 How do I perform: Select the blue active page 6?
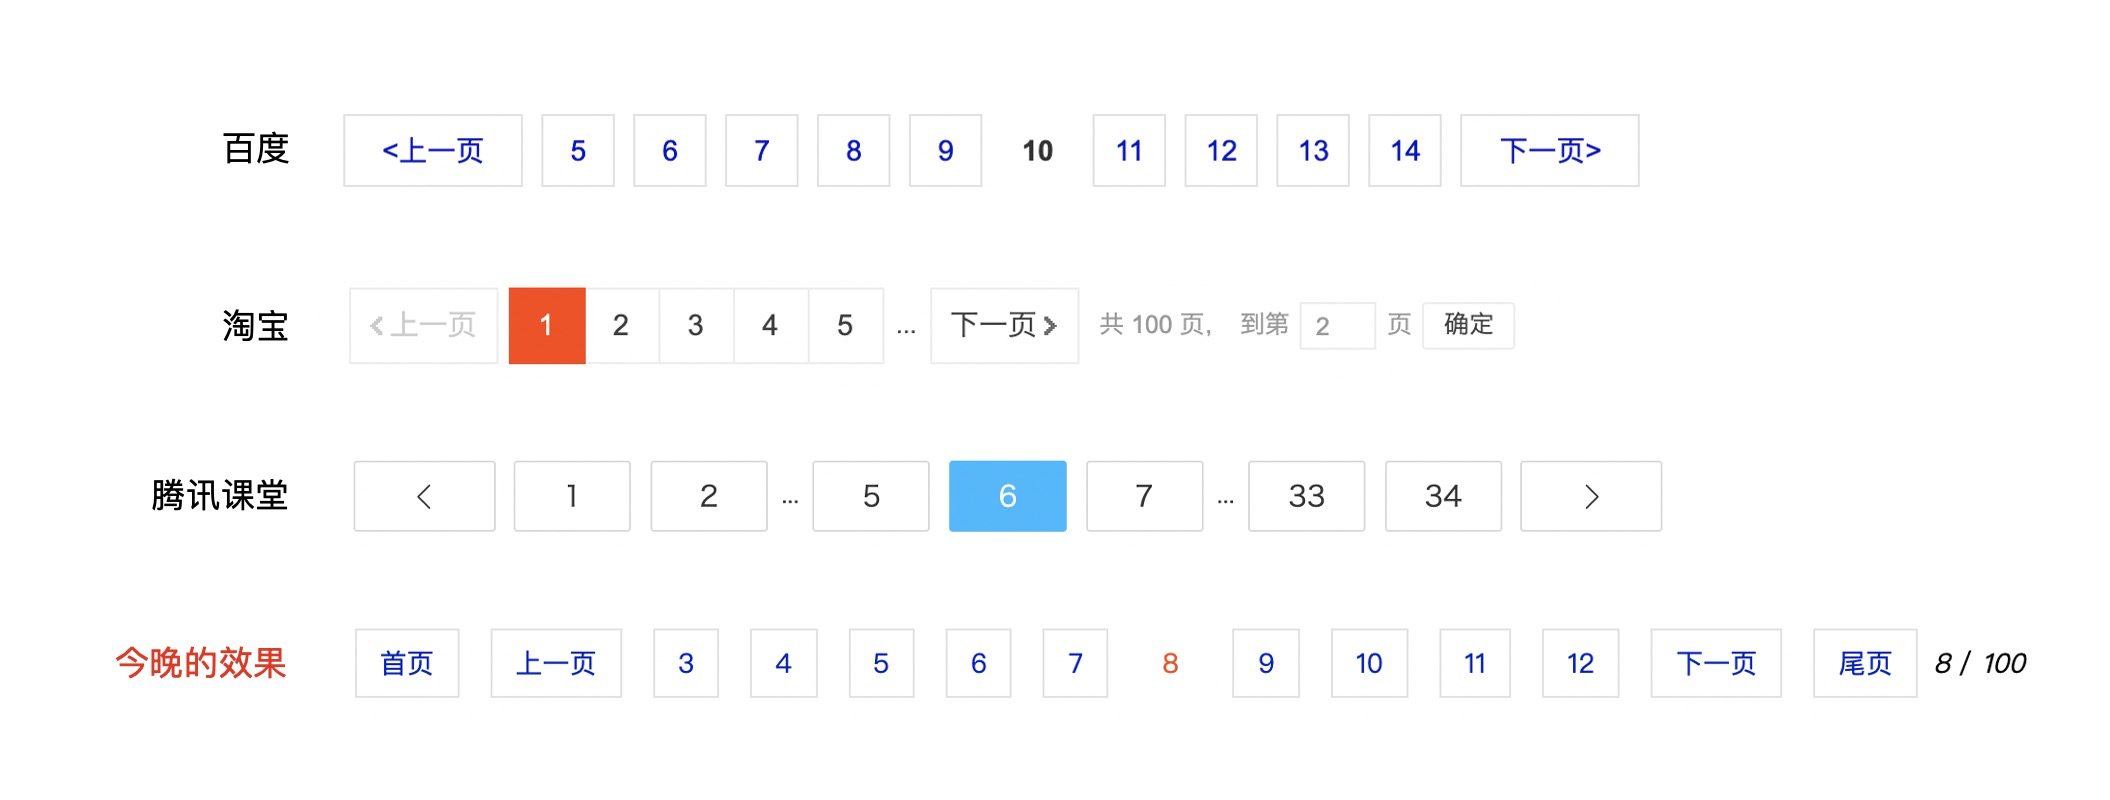coord(1008,496)
